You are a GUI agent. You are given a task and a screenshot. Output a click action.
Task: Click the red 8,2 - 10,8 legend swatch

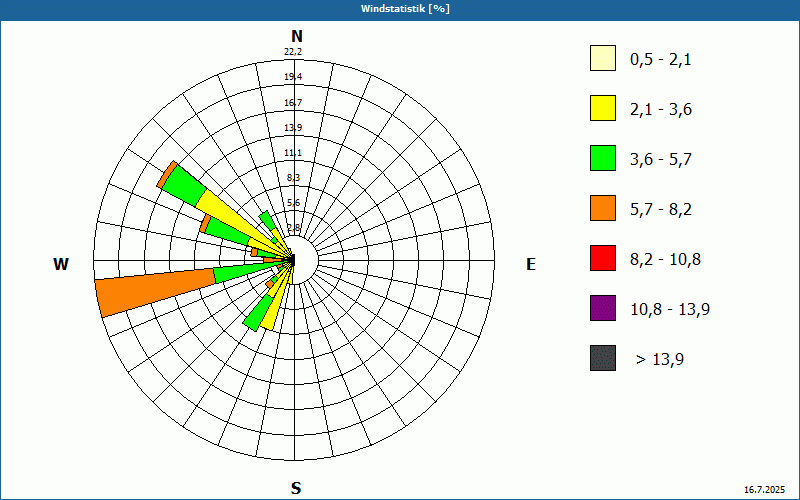tap(603, 258)
